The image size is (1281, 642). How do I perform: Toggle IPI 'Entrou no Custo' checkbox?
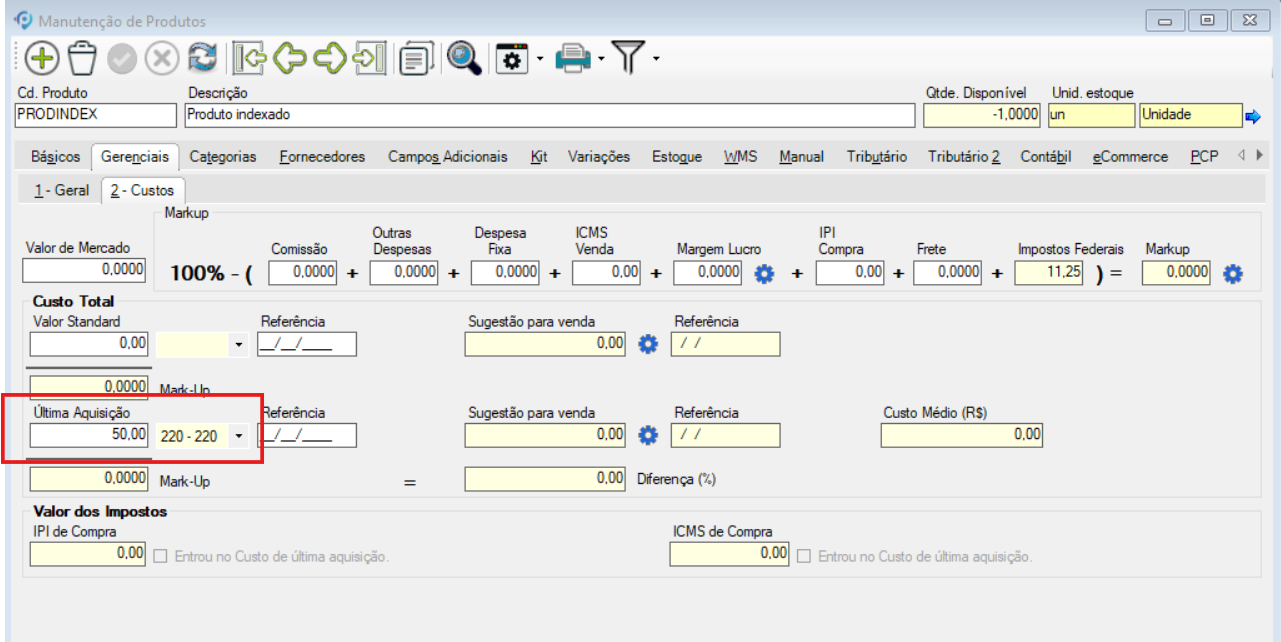tap(160, 556)
